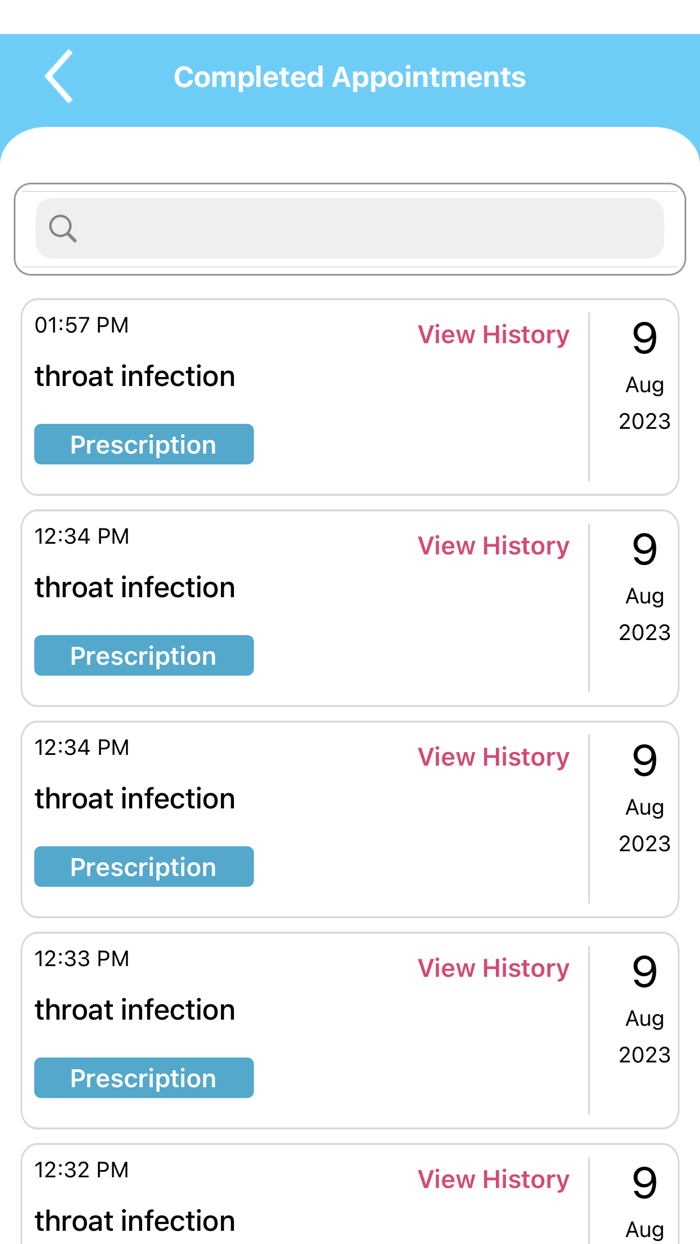
Task: Click the 12:32 PM time label
Action: (x=82, y=1169)
